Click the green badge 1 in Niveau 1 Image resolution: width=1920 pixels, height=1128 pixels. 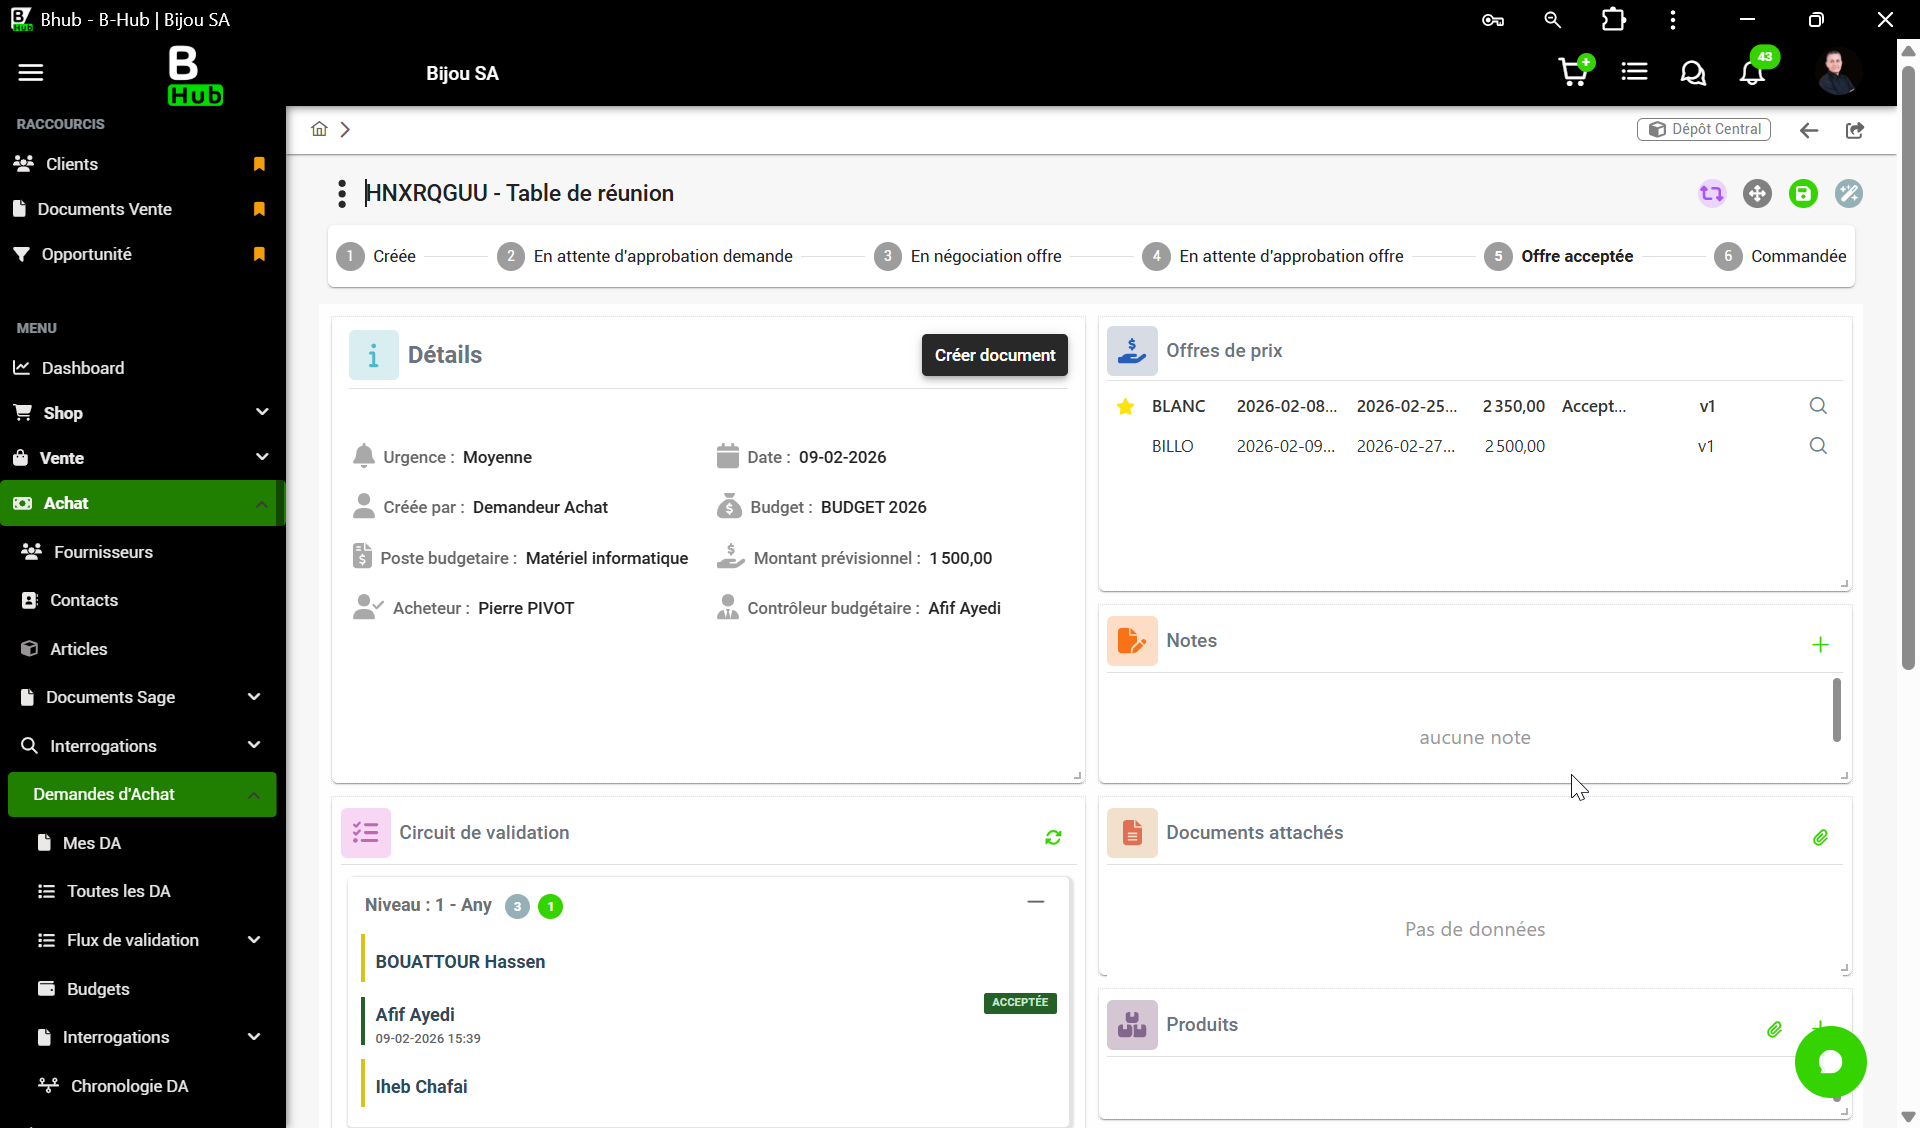550,906
